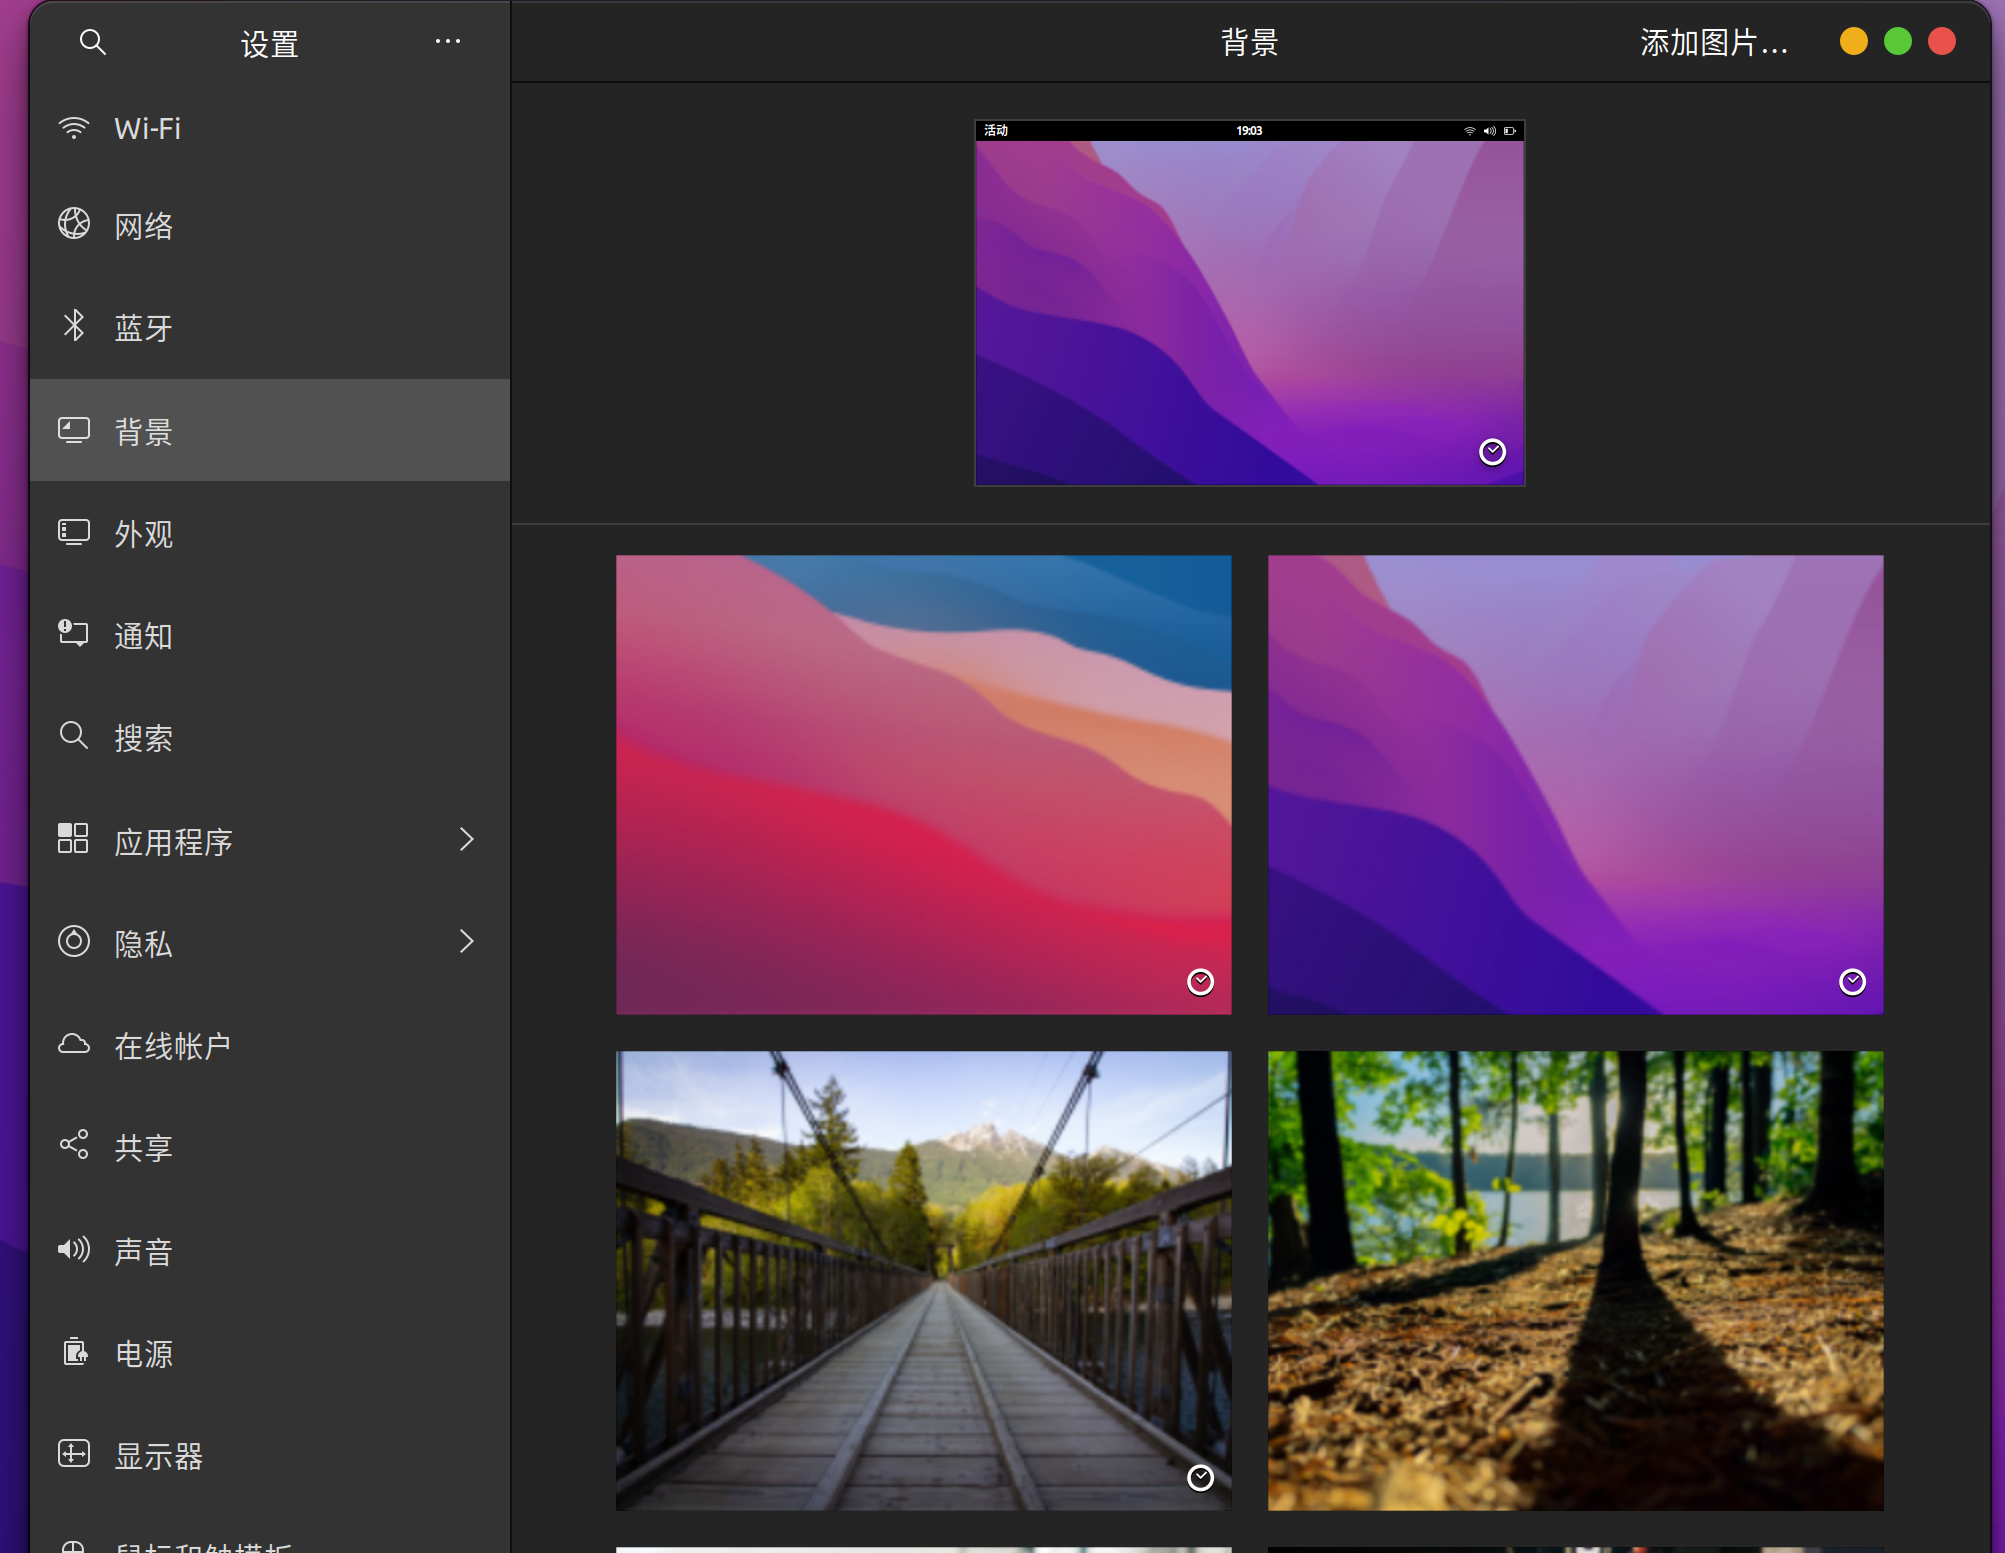Click the Bluetooth (蓝牙) icon
Viewport: 2005px width, 1553px height.
click(x=73, y=326)
